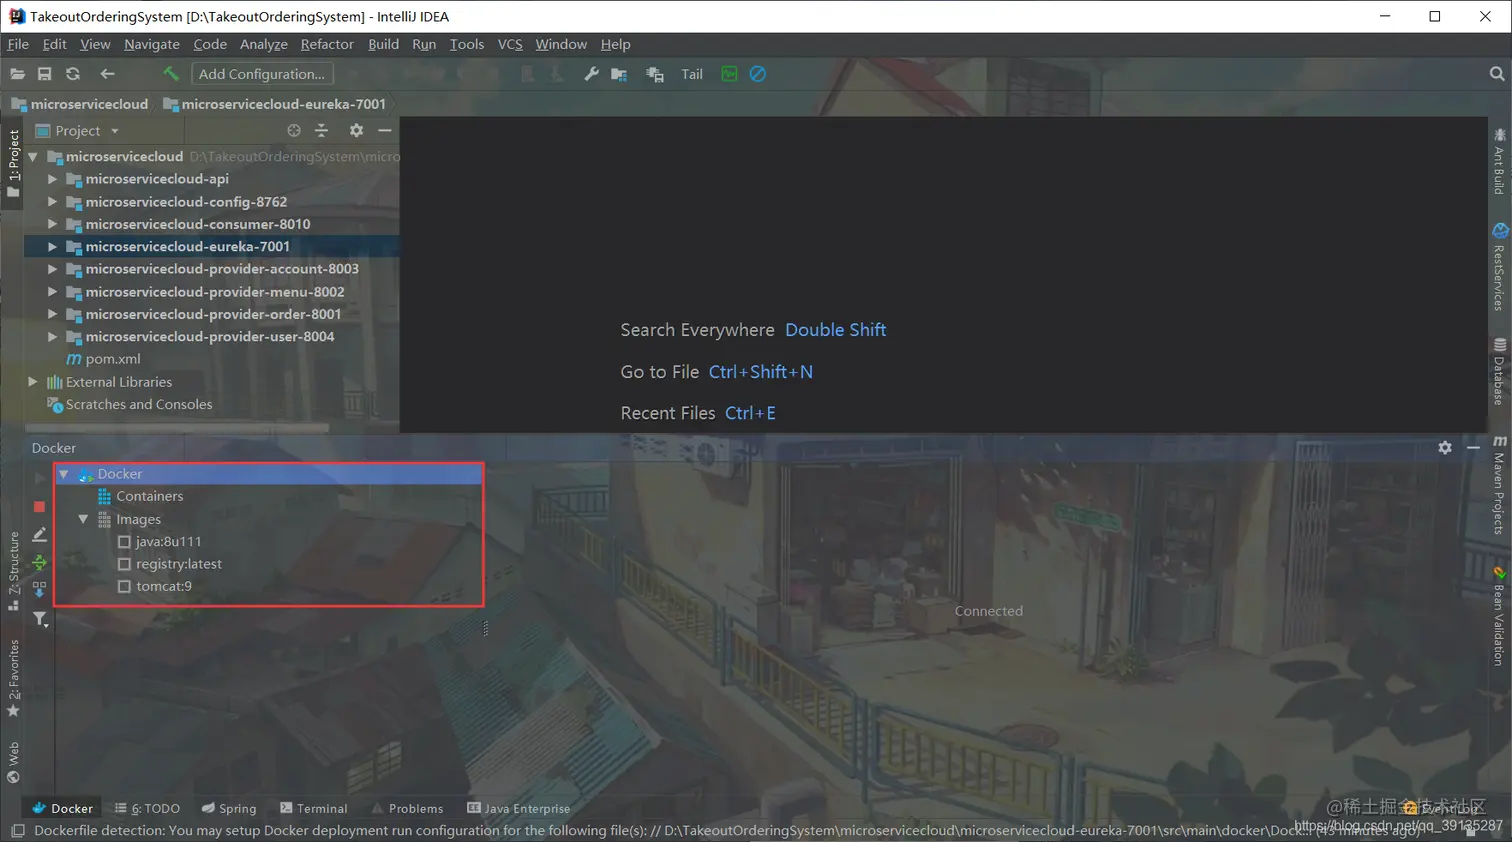Tick the tomcat:9 image checkbox
Image resolution: width=1512 pixels, height=842 pixels.
(x=125, y=586)
